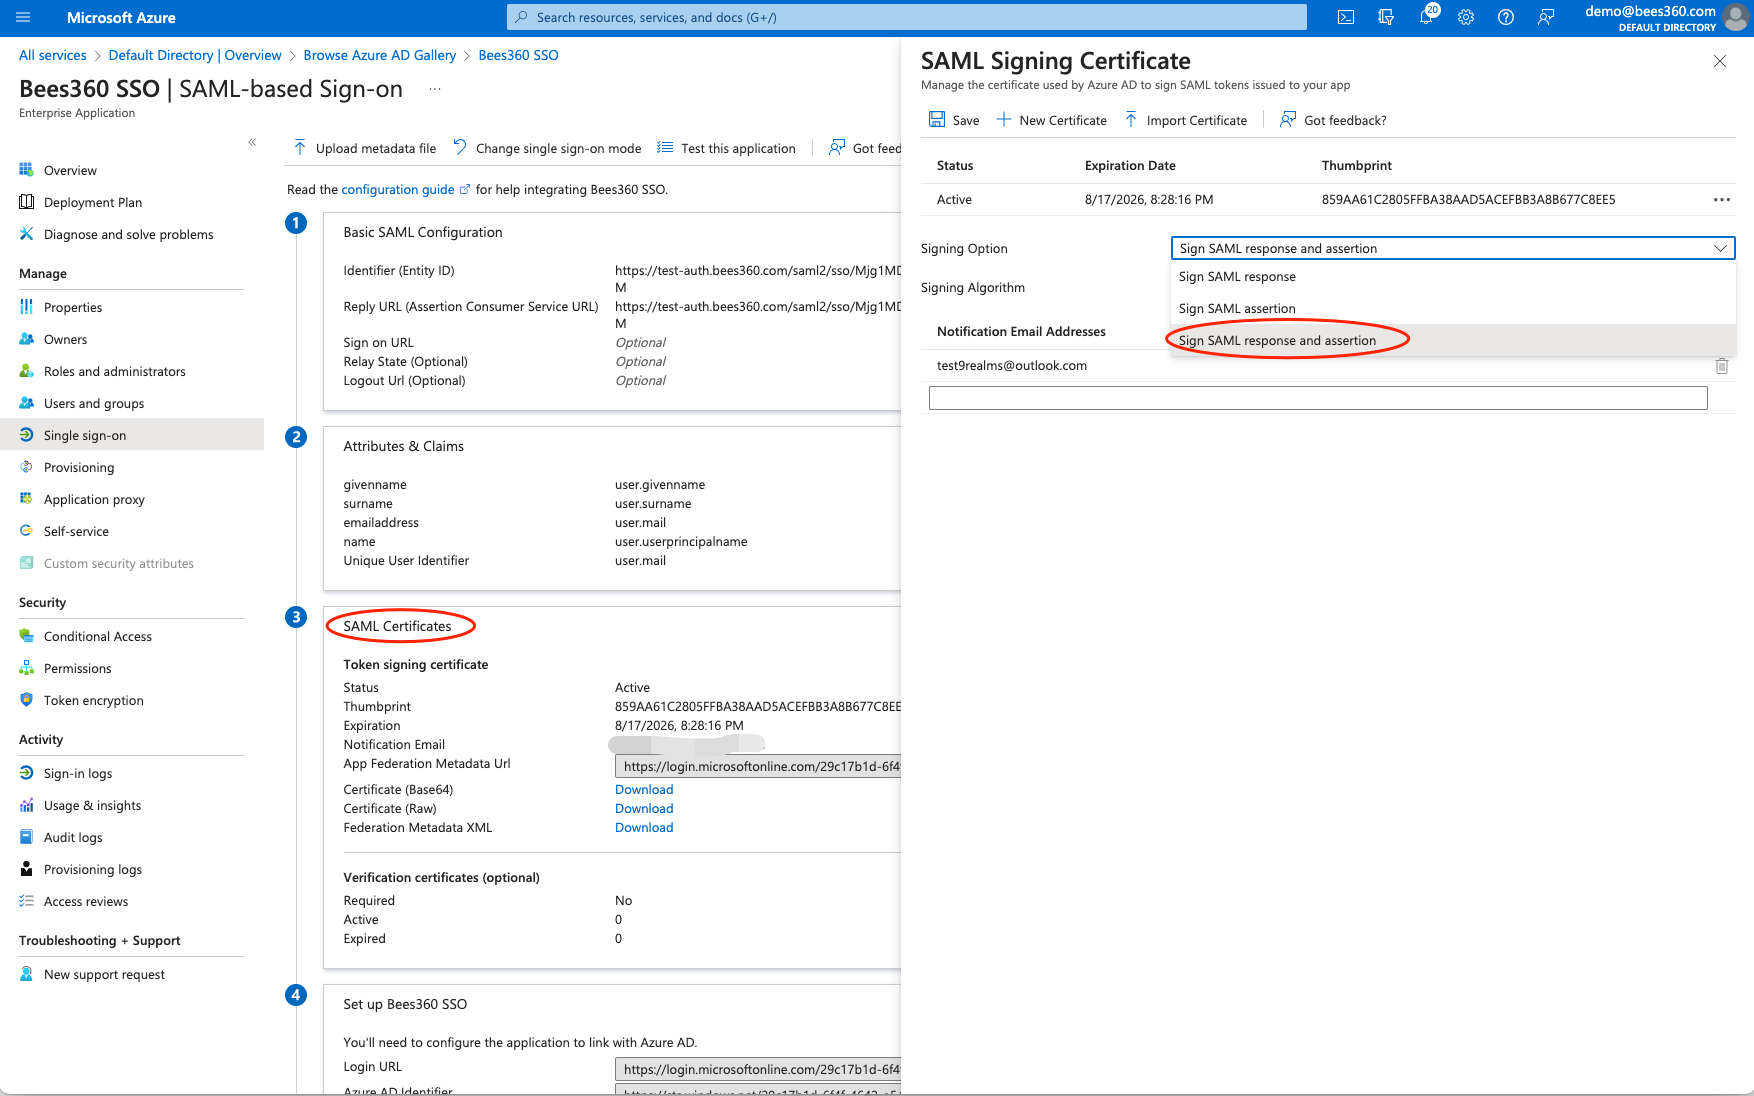Select Sign SAML response and assertion option
Image resolution: width=1754 pixels, height=1096 pixels.
pos(1452,341)
